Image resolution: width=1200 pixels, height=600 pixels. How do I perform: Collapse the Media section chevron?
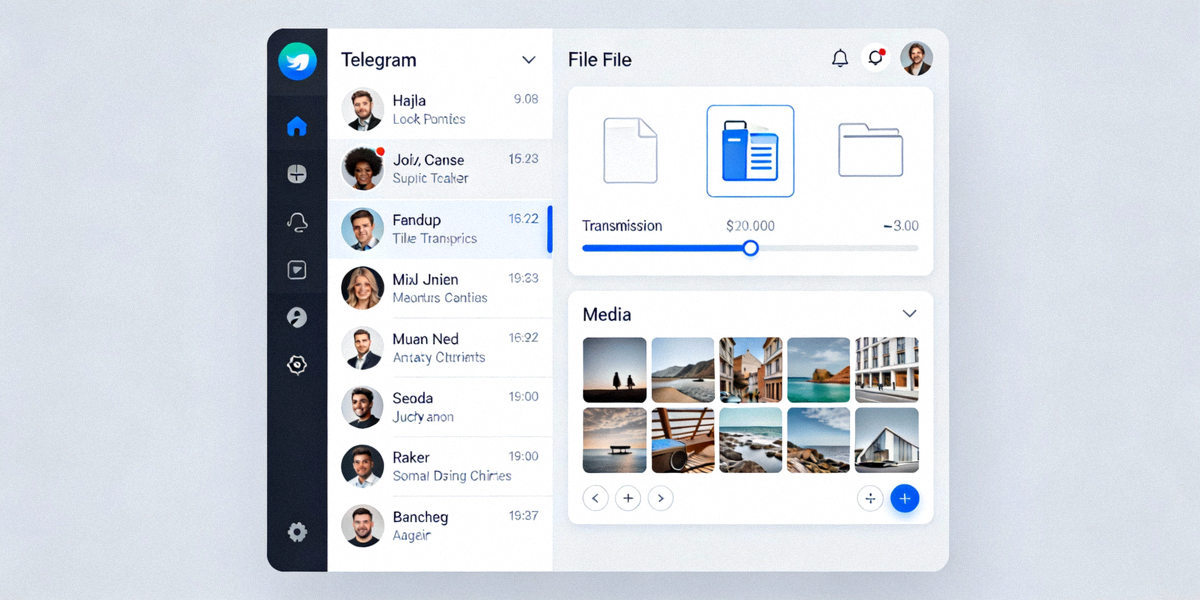tap(909, 314)
